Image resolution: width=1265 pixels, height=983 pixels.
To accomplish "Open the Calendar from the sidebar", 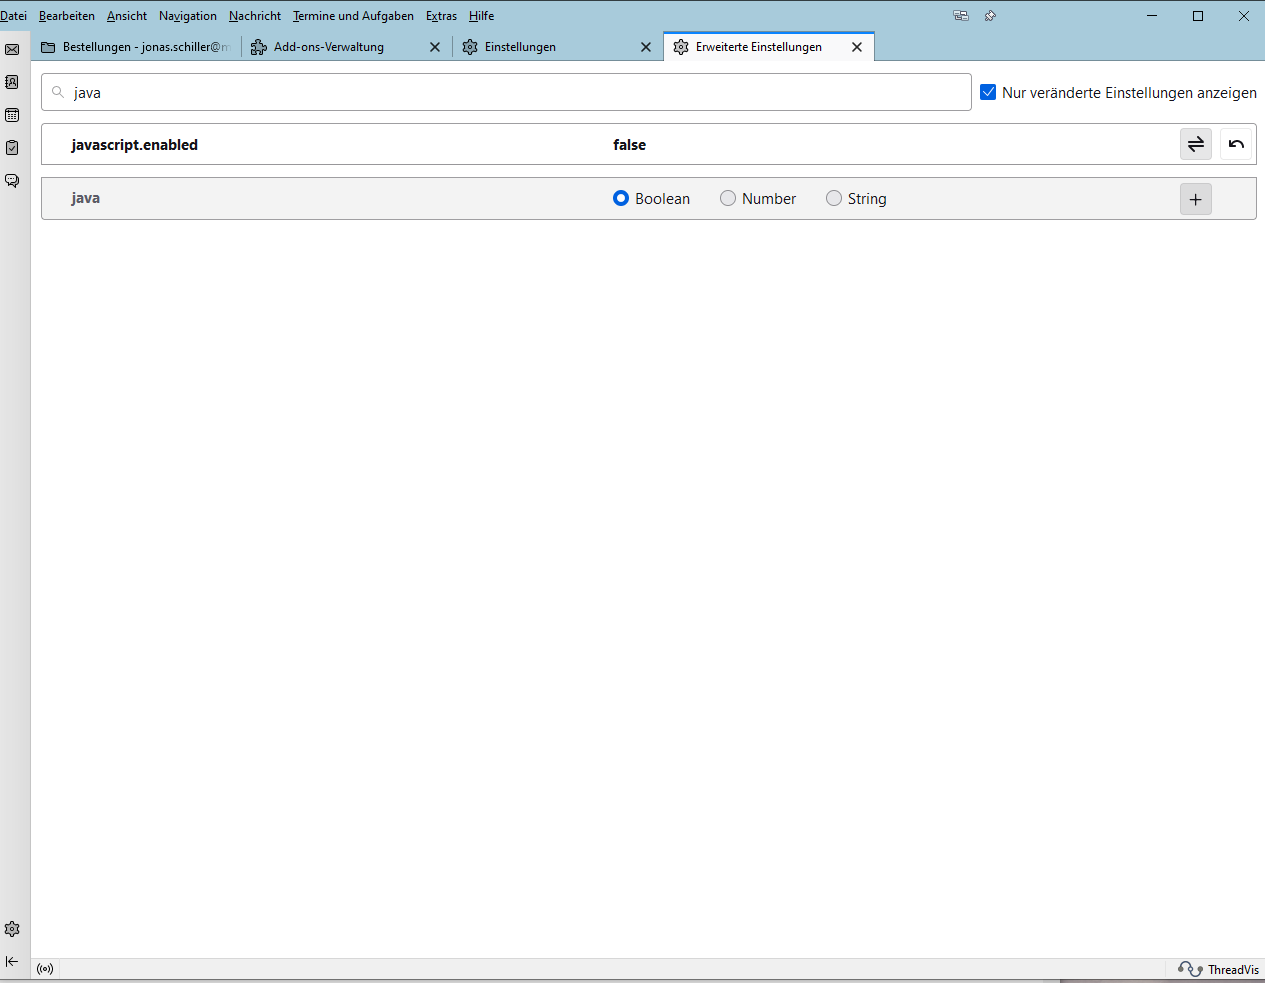I will [12, 115].
